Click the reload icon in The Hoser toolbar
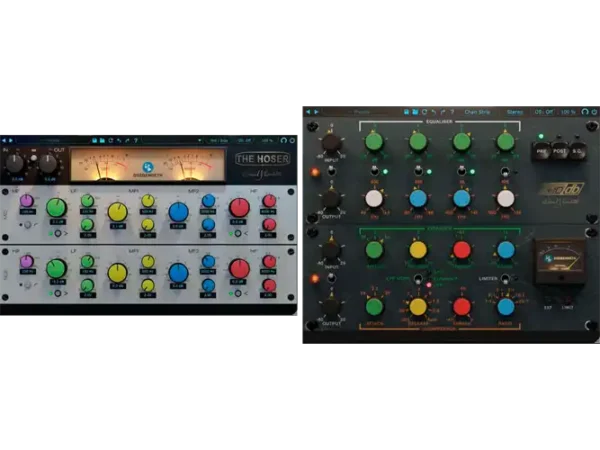This screenshot has height=450, width=600. tap(111, 140)
